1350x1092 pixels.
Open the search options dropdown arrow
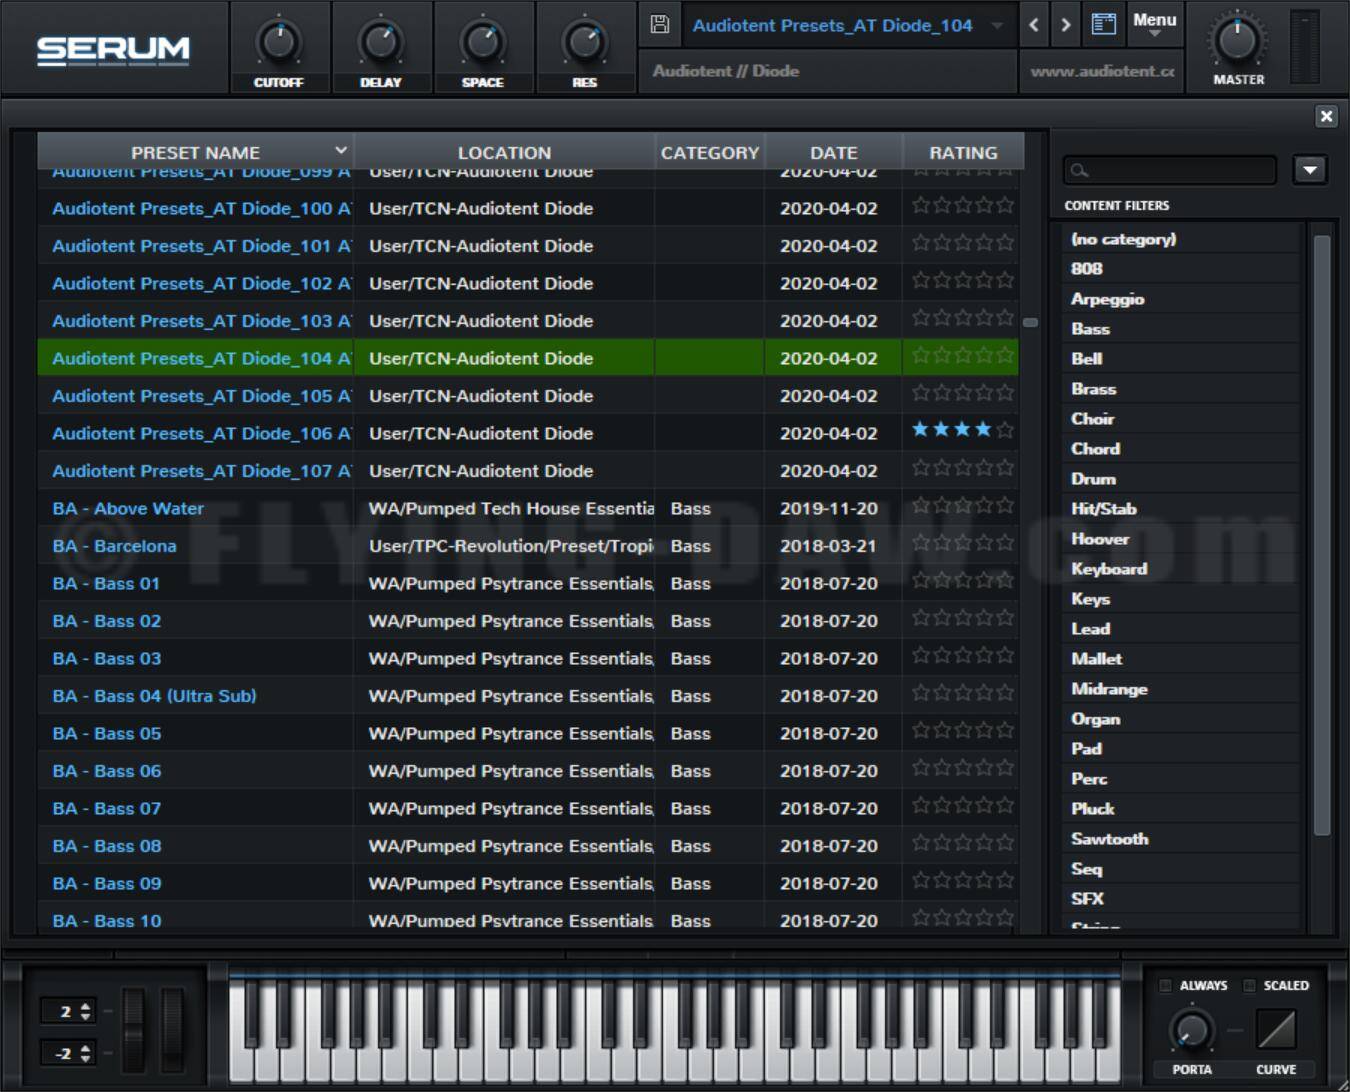1310,170
